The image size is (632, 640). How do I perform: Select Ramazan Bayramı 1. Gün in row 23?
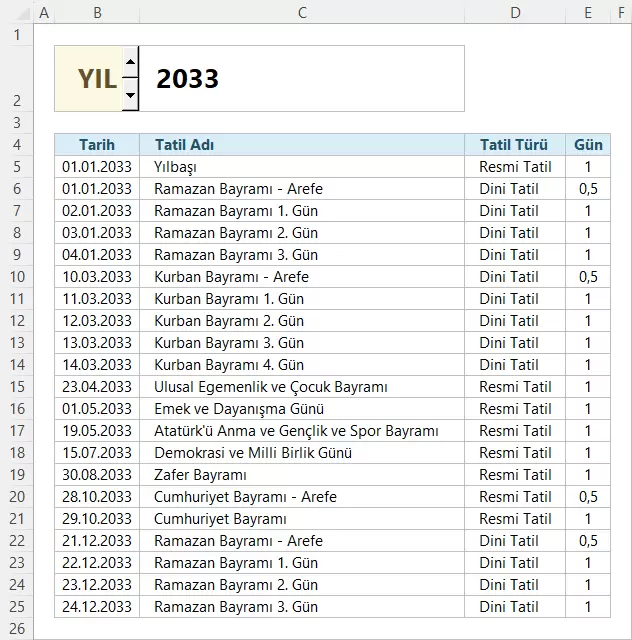(302, 563)
